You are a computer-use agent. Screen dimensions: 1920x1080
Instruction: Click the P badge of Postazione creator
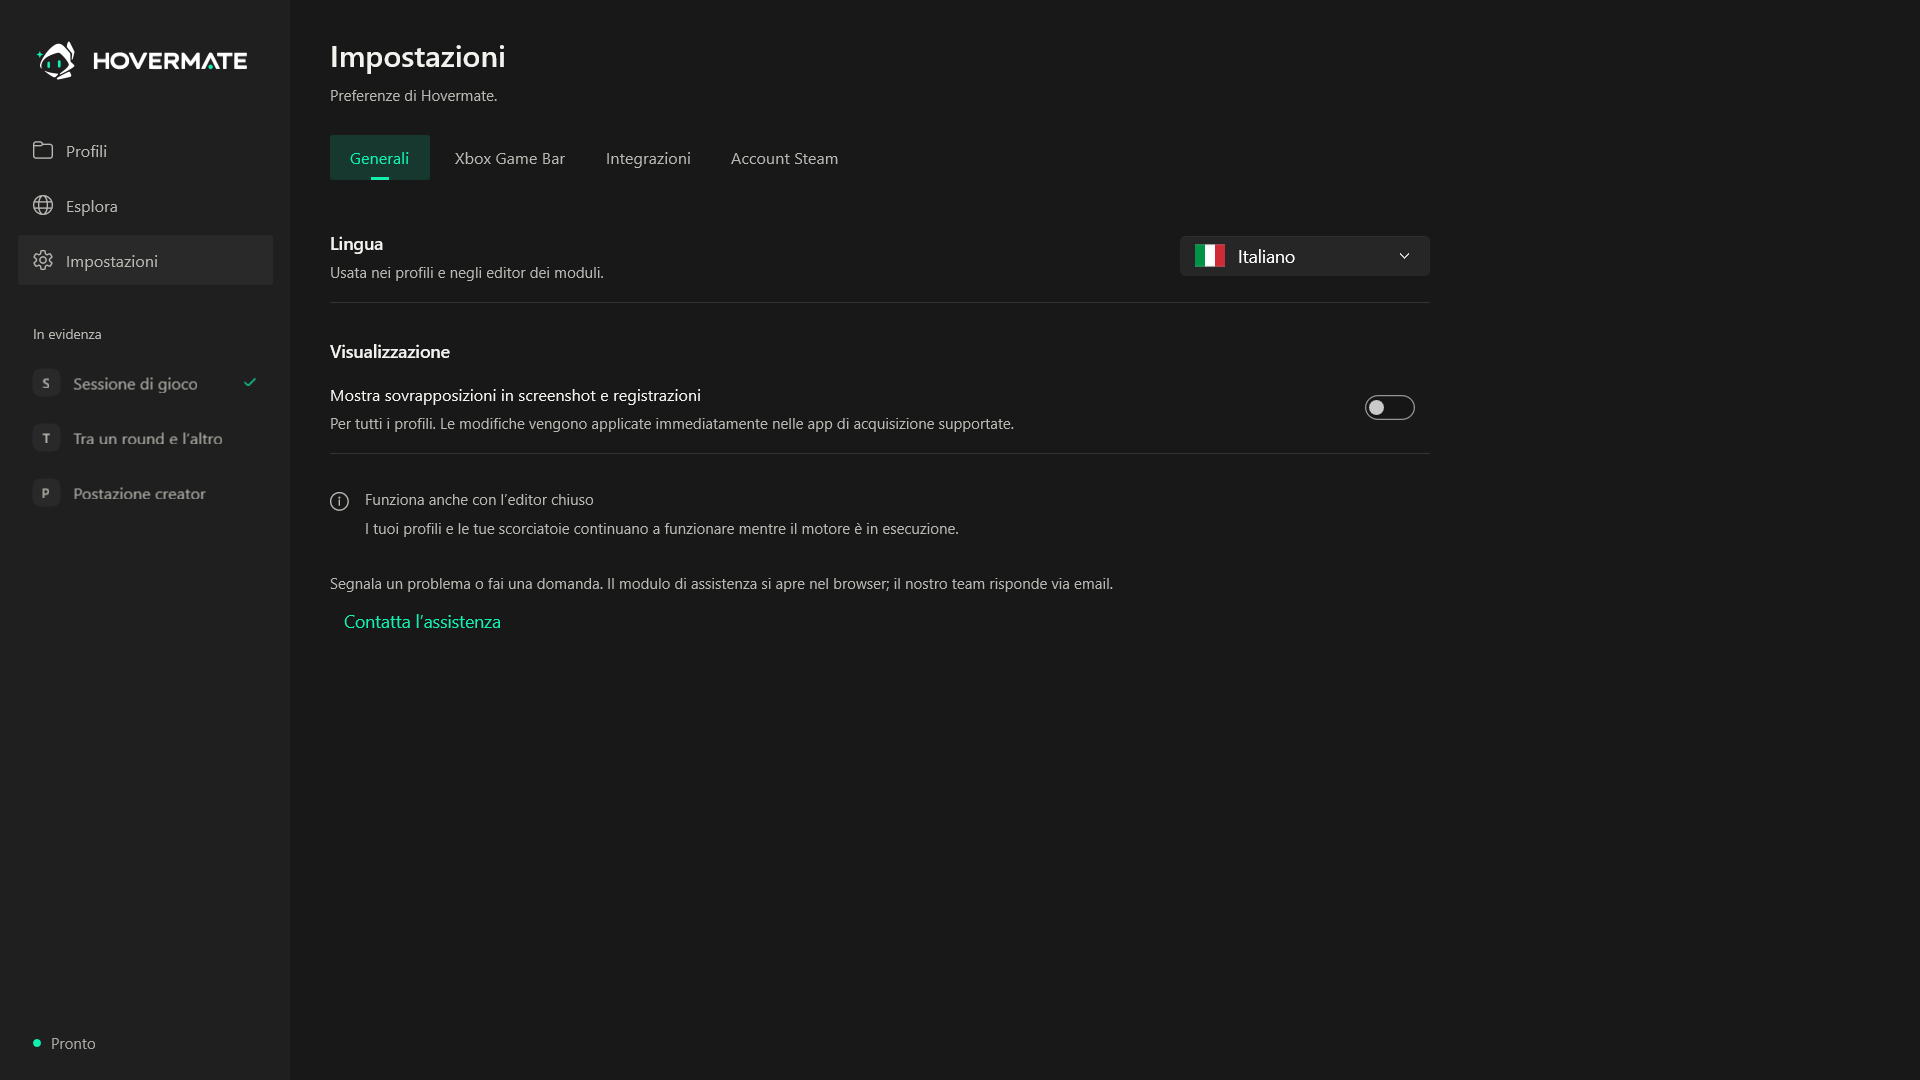46,493
